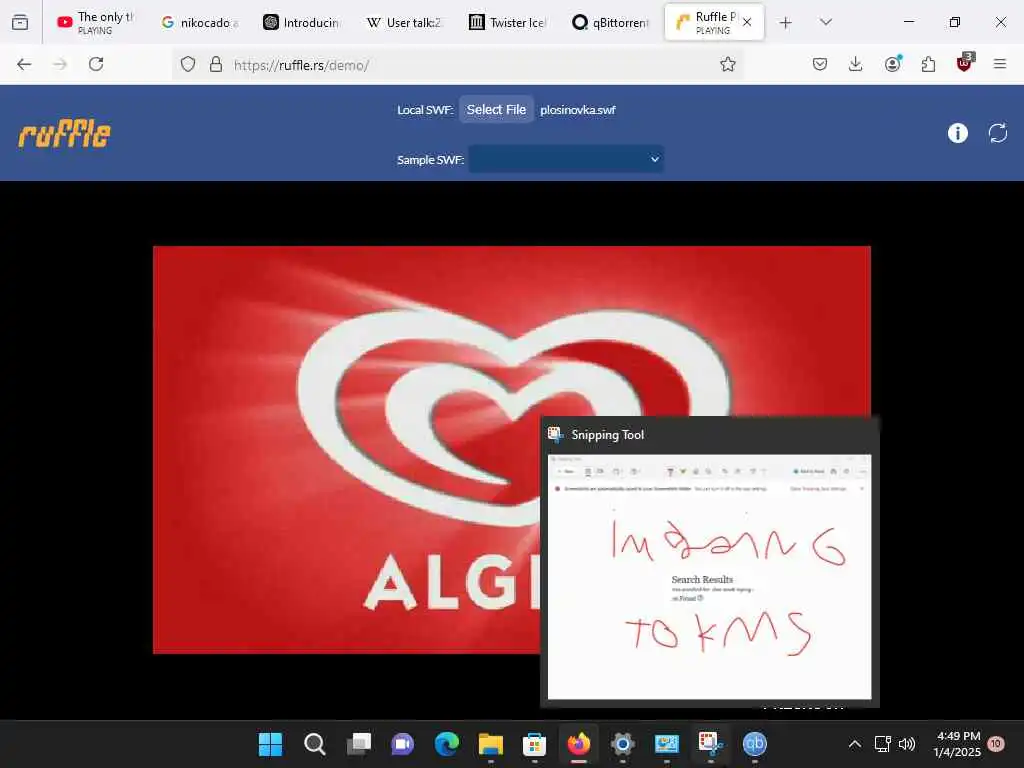Open Firefox account menu

pyautogui.click(x=893, y=64)
